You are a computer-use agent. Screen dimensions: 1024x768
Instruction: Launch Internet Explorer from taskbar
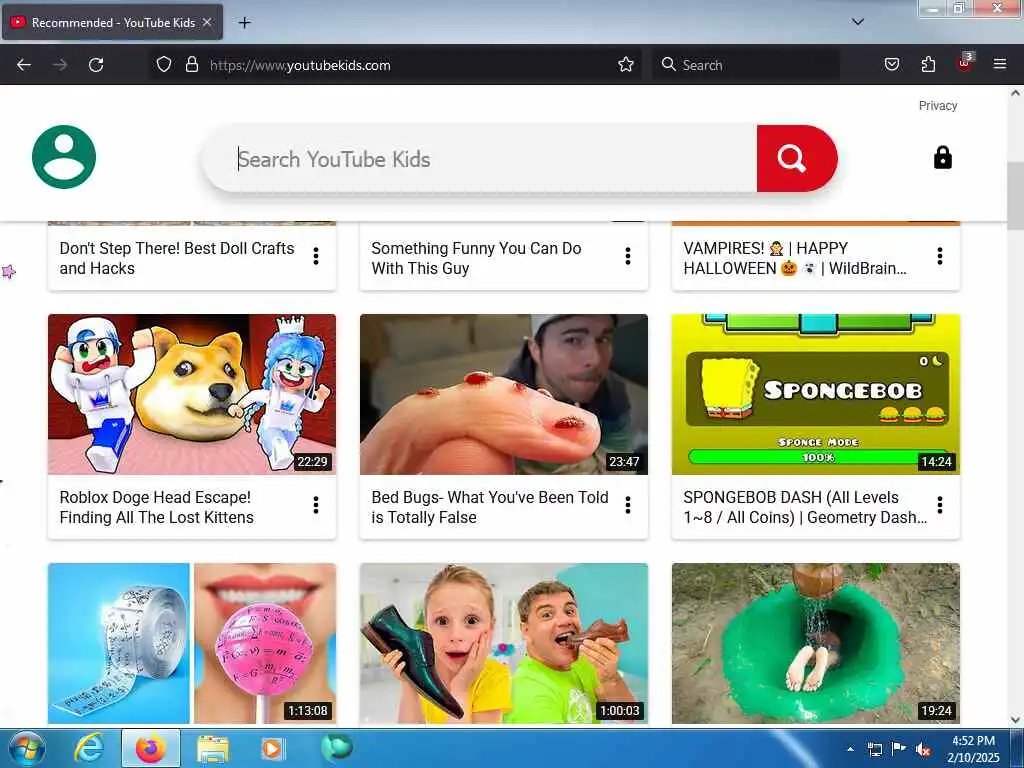(x=89, y=748)
